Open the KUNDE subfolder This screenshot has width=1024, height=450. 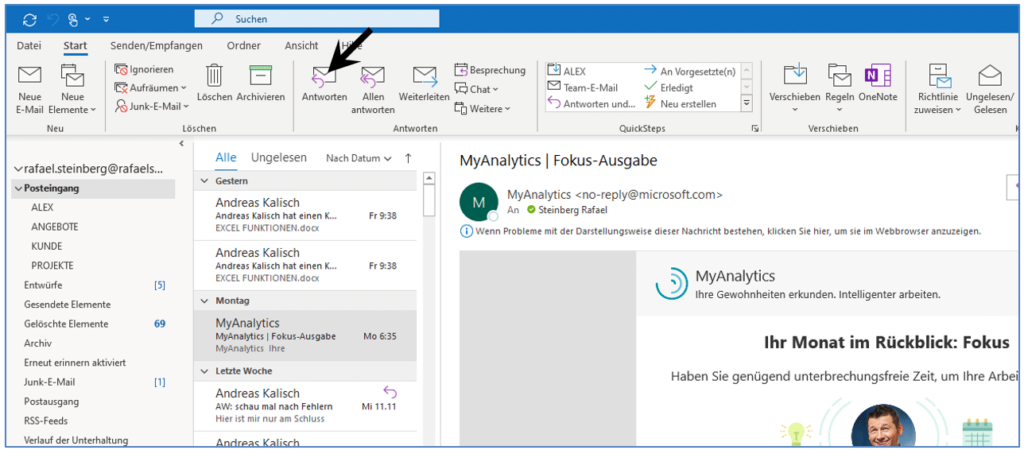click(46, 246)
